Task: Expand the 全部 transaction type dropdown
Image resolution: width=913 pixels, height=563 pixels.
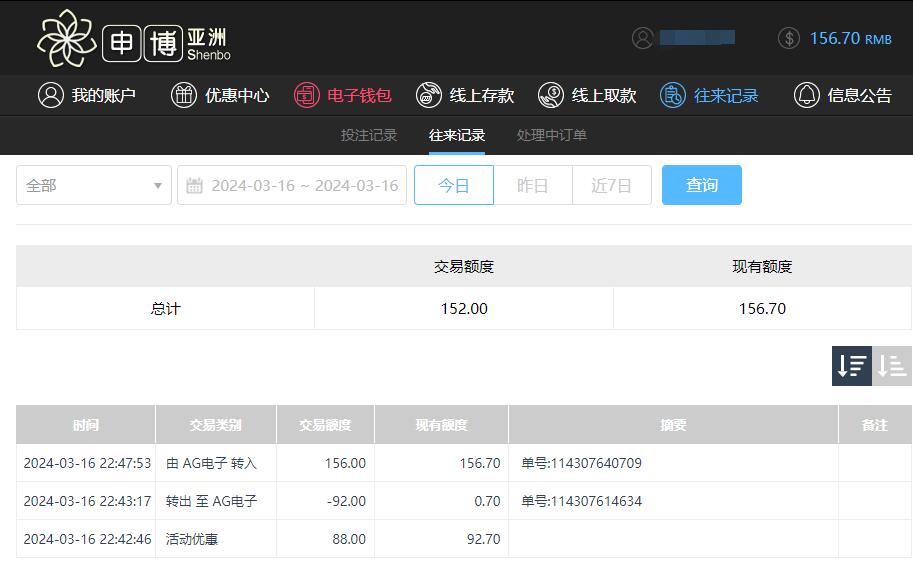Action: tap(94, 185)
